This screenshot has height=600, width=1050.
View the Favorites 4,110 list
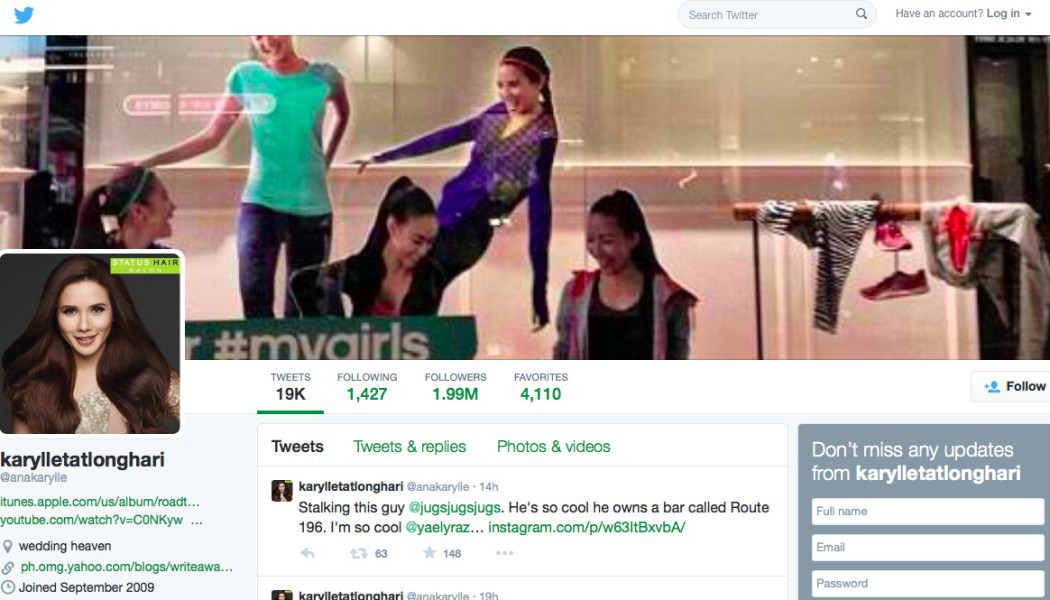coord(540,387)
